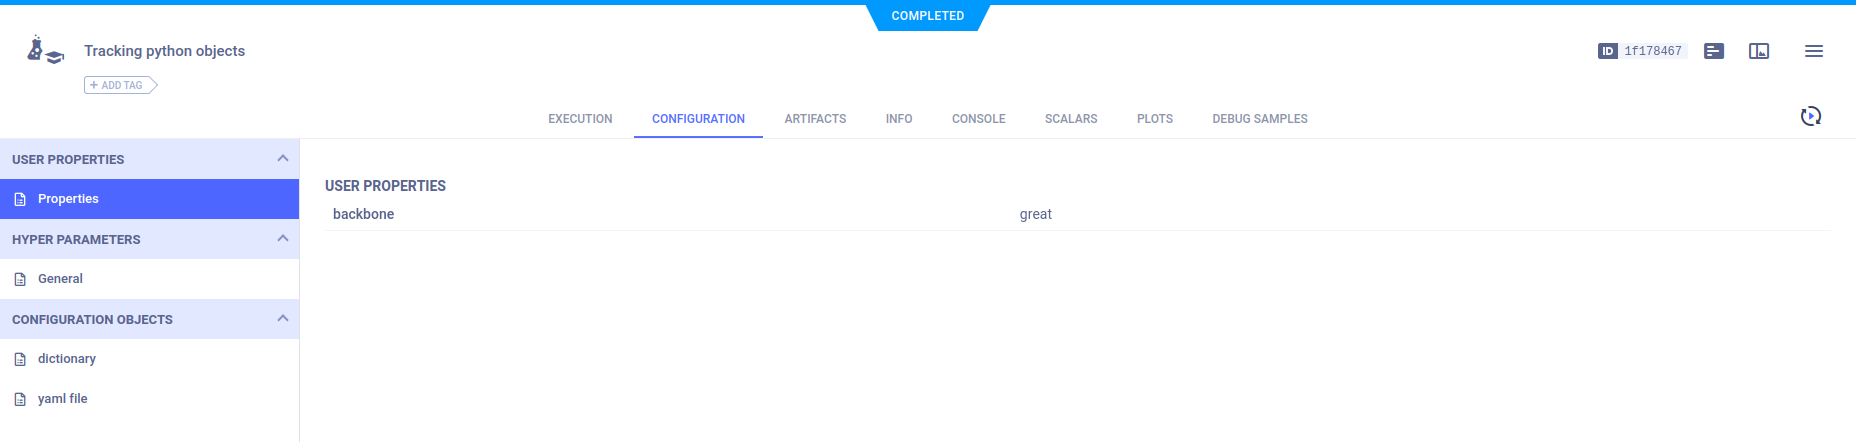The image size is (1856, 442).
Task: View the Debug Samples tab
Action: [1259, 119]
